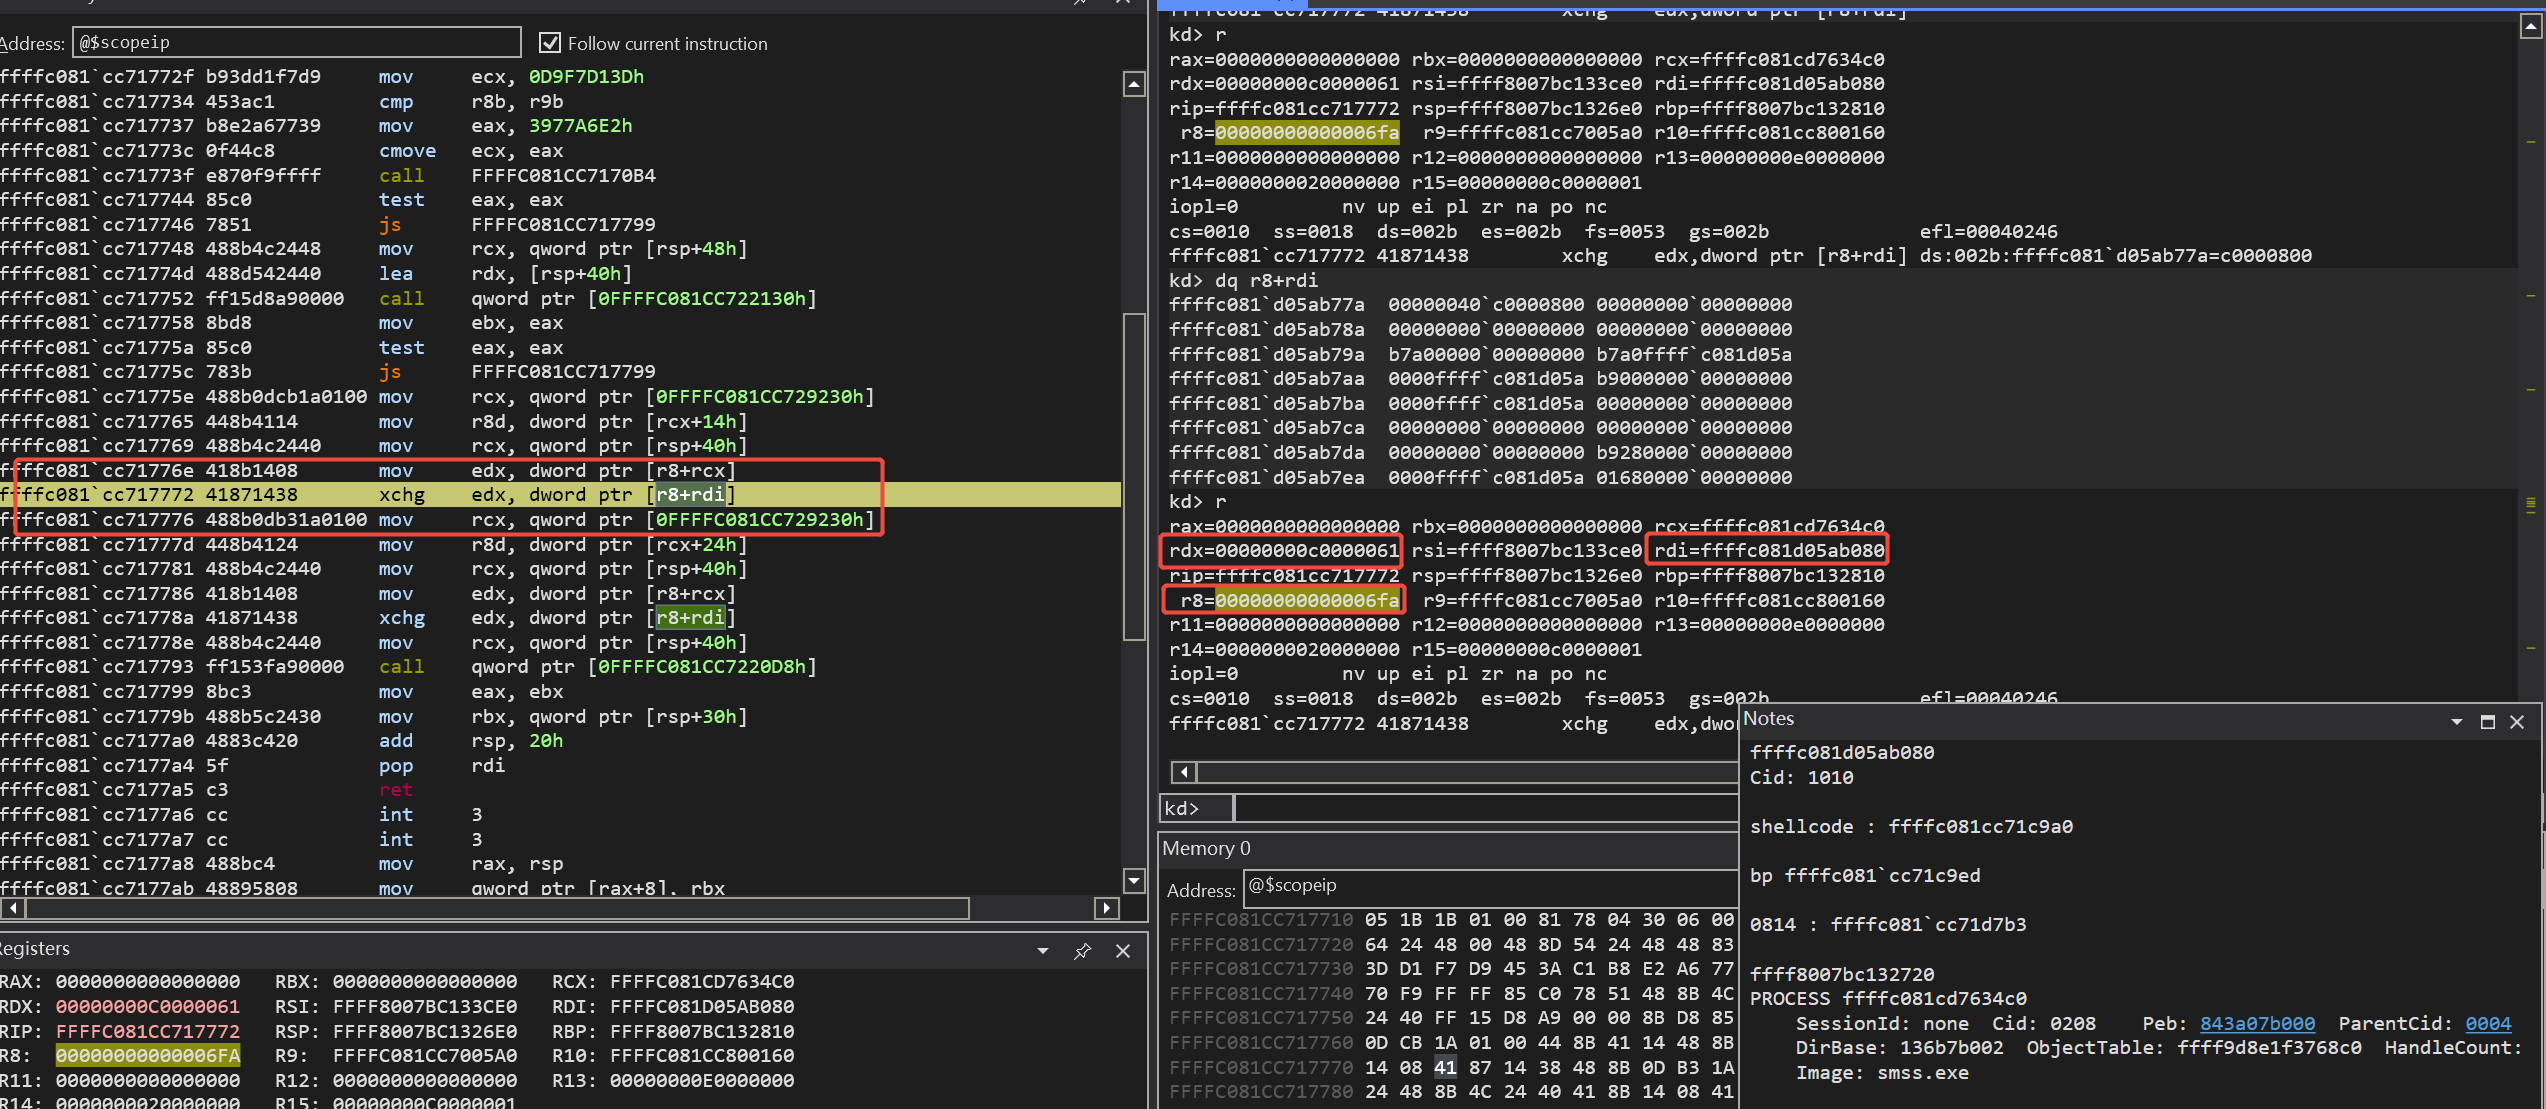Click the 'kd> dq r8+rdi' command line
Screen dimensions: 2546x1109
(1243, 280)
